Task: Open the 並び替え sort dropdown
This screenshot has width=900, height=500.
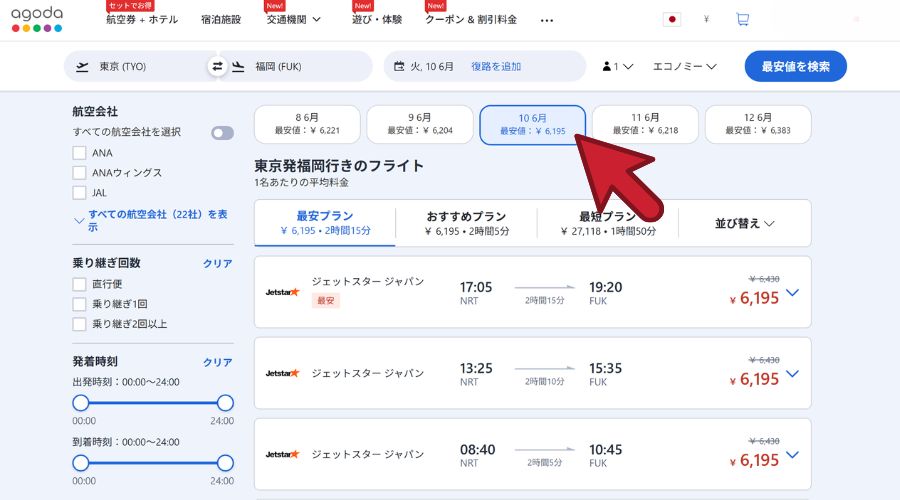Action: [744, 223]
